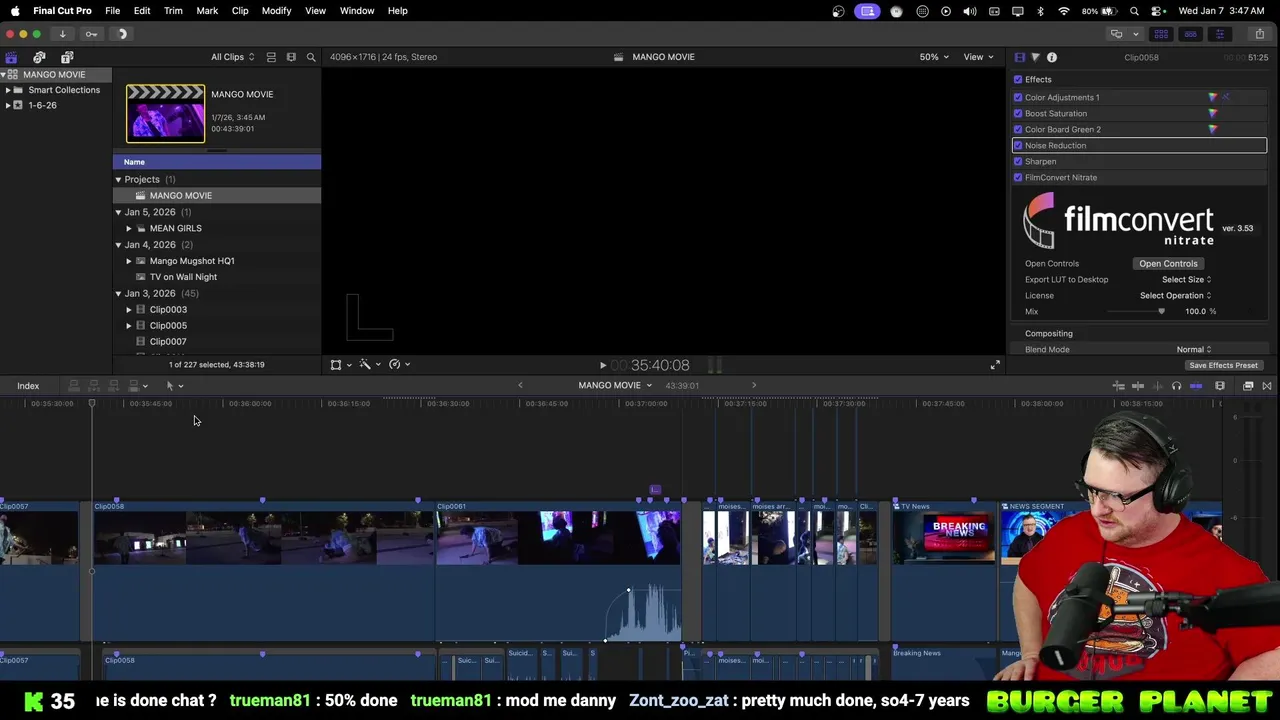This screenshot has height=720, width=1280.
Task: Toggle the Inspector panel visibility button
Action: tap(1219, 34)
